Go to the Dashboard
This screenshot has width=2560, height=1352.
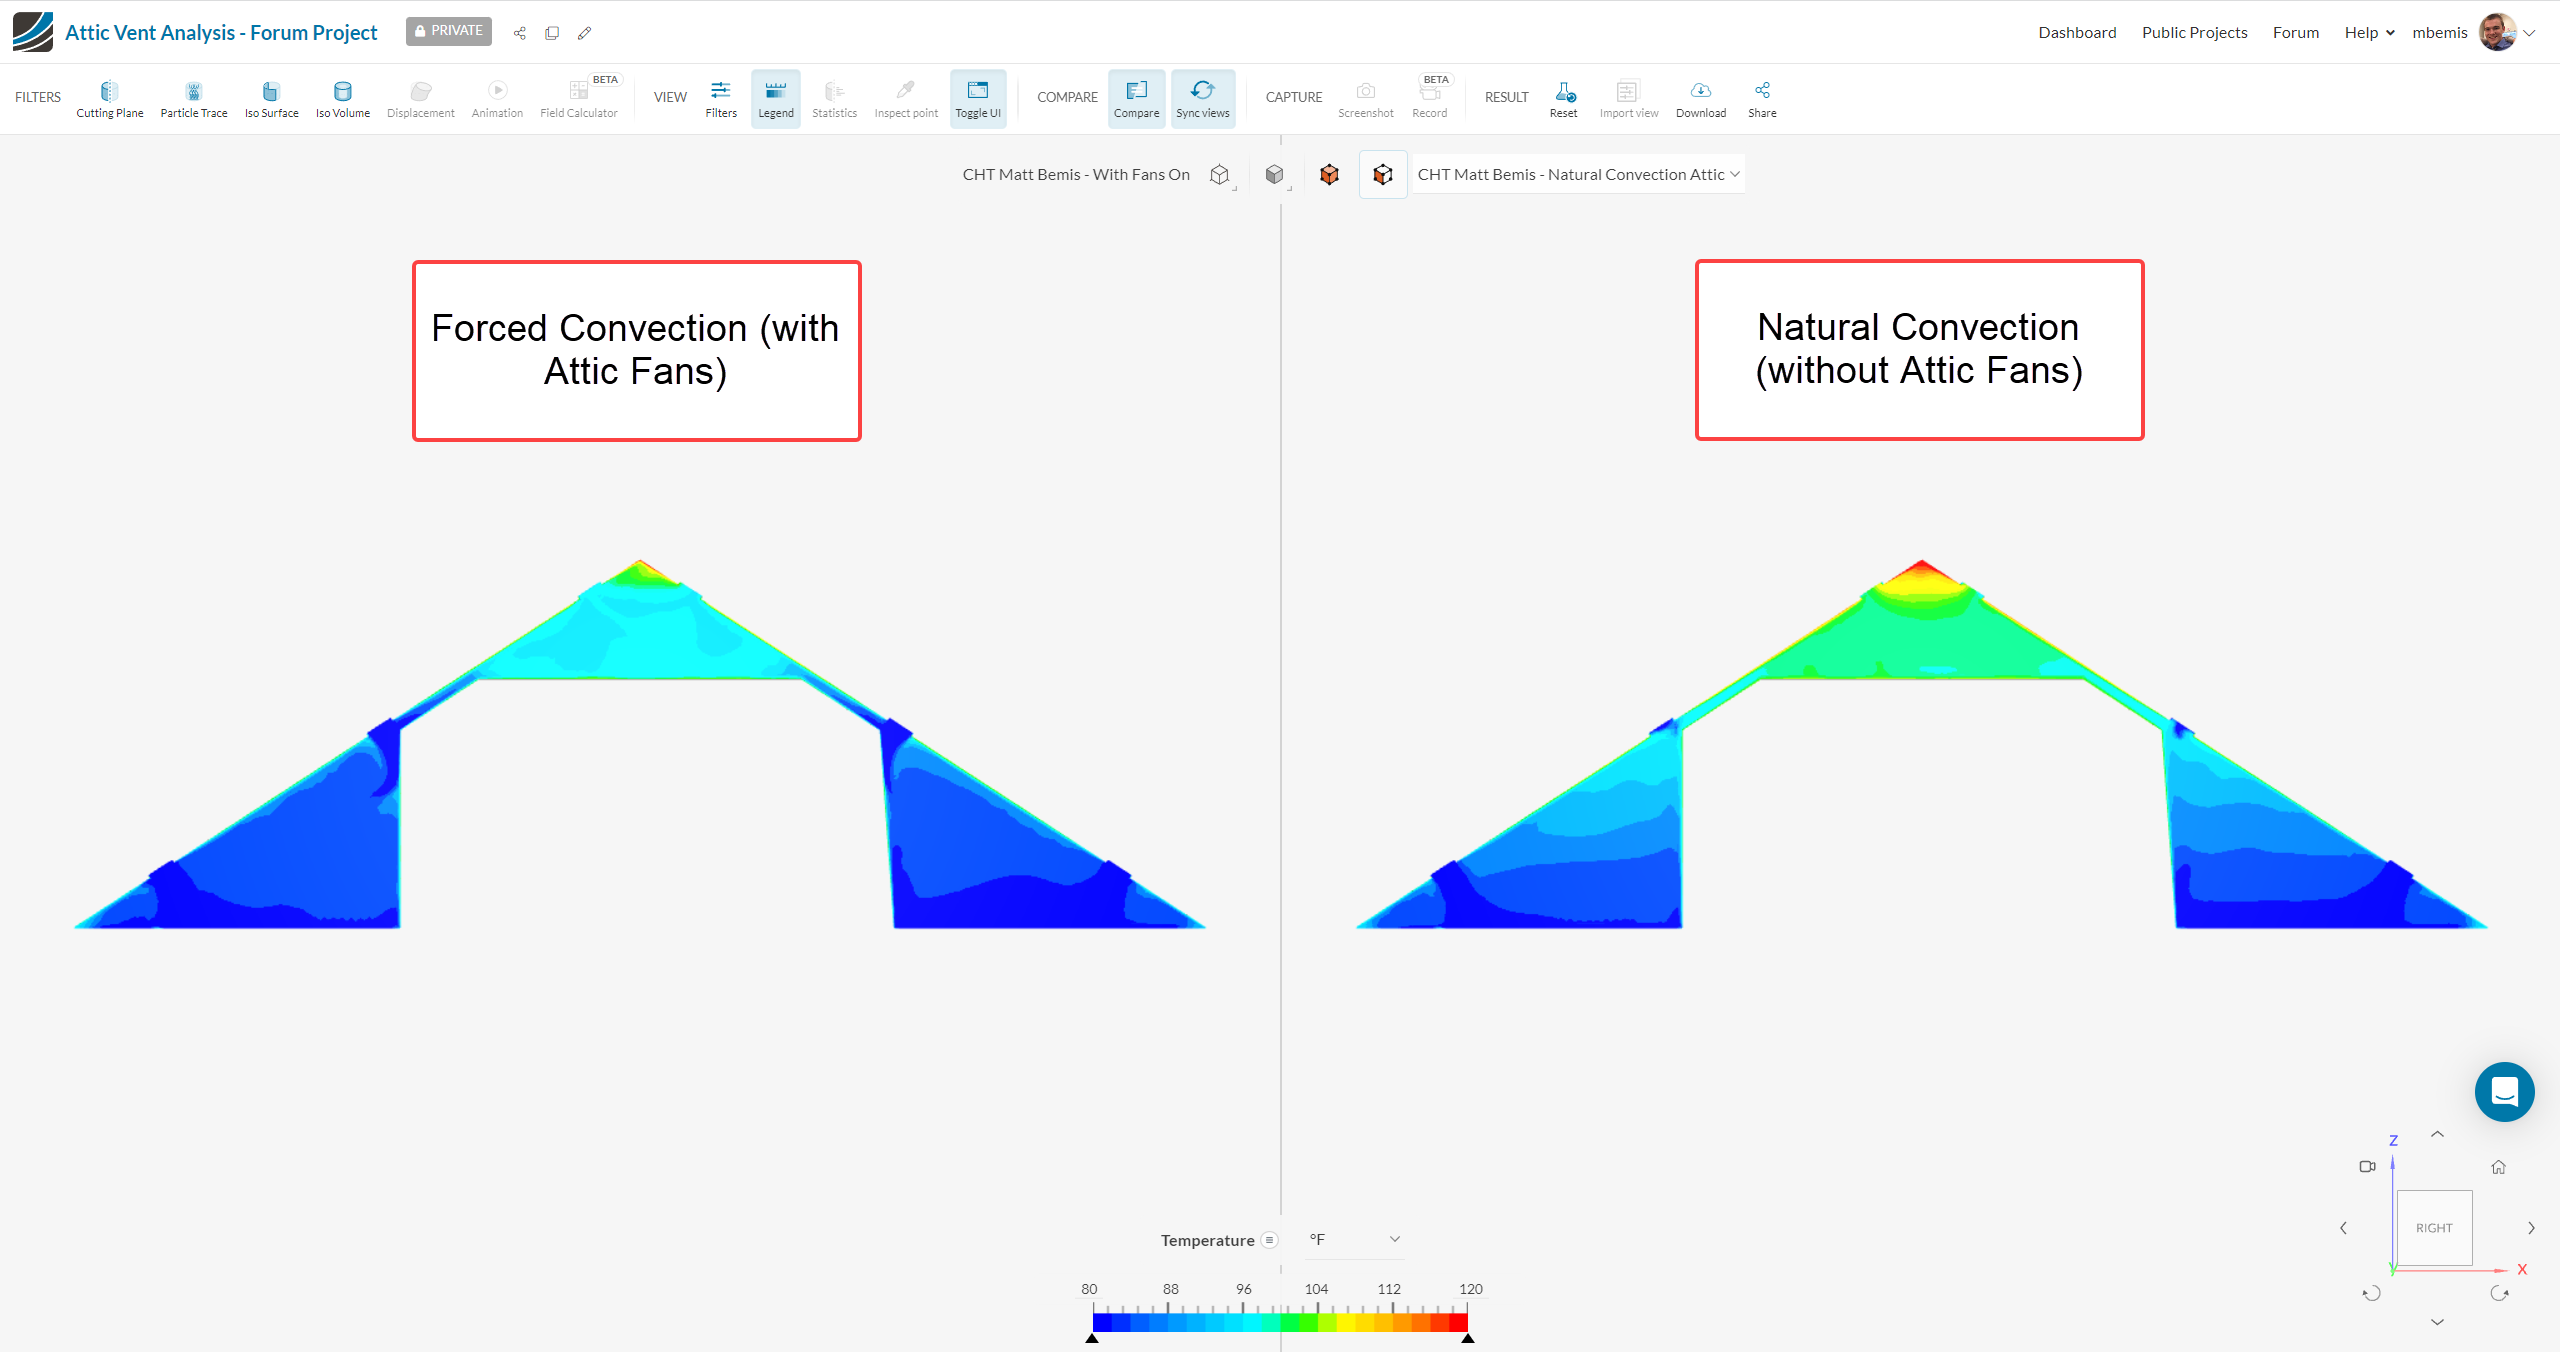(x=2077, y=32)
